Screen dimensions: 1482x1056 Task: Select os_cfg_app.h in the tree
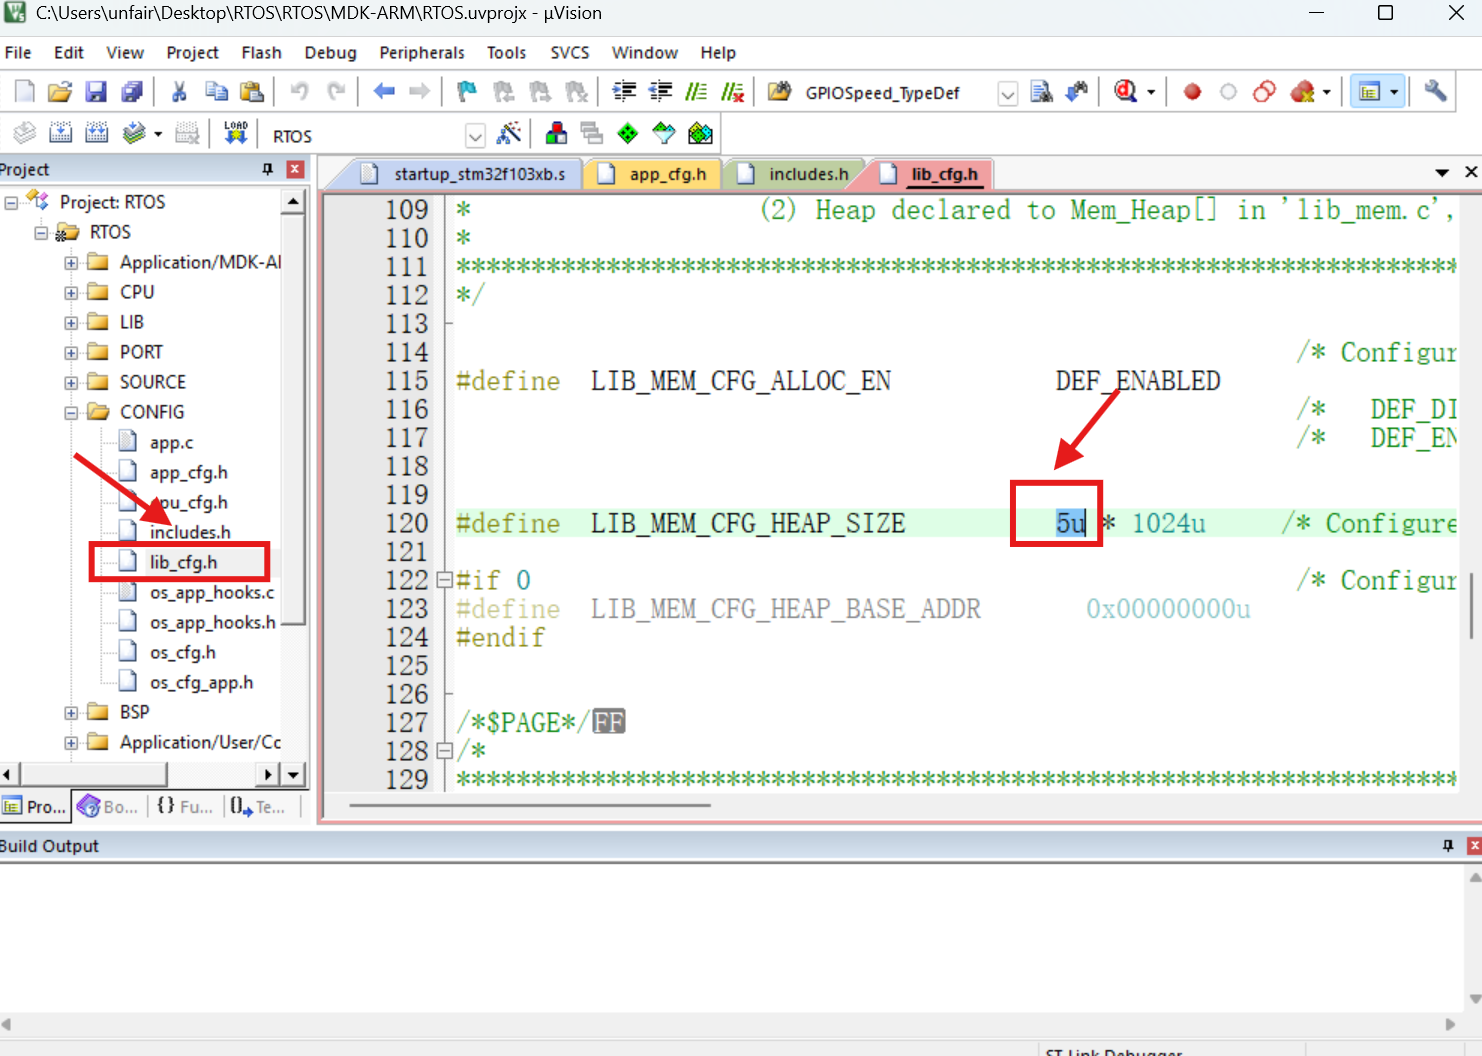(201, 683)
